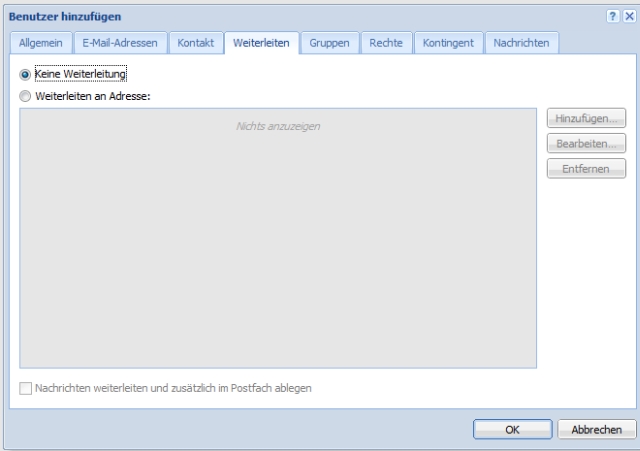View the Nachrichten tab
This screenshot has width=640, height=451.
(x=521, y=43)
